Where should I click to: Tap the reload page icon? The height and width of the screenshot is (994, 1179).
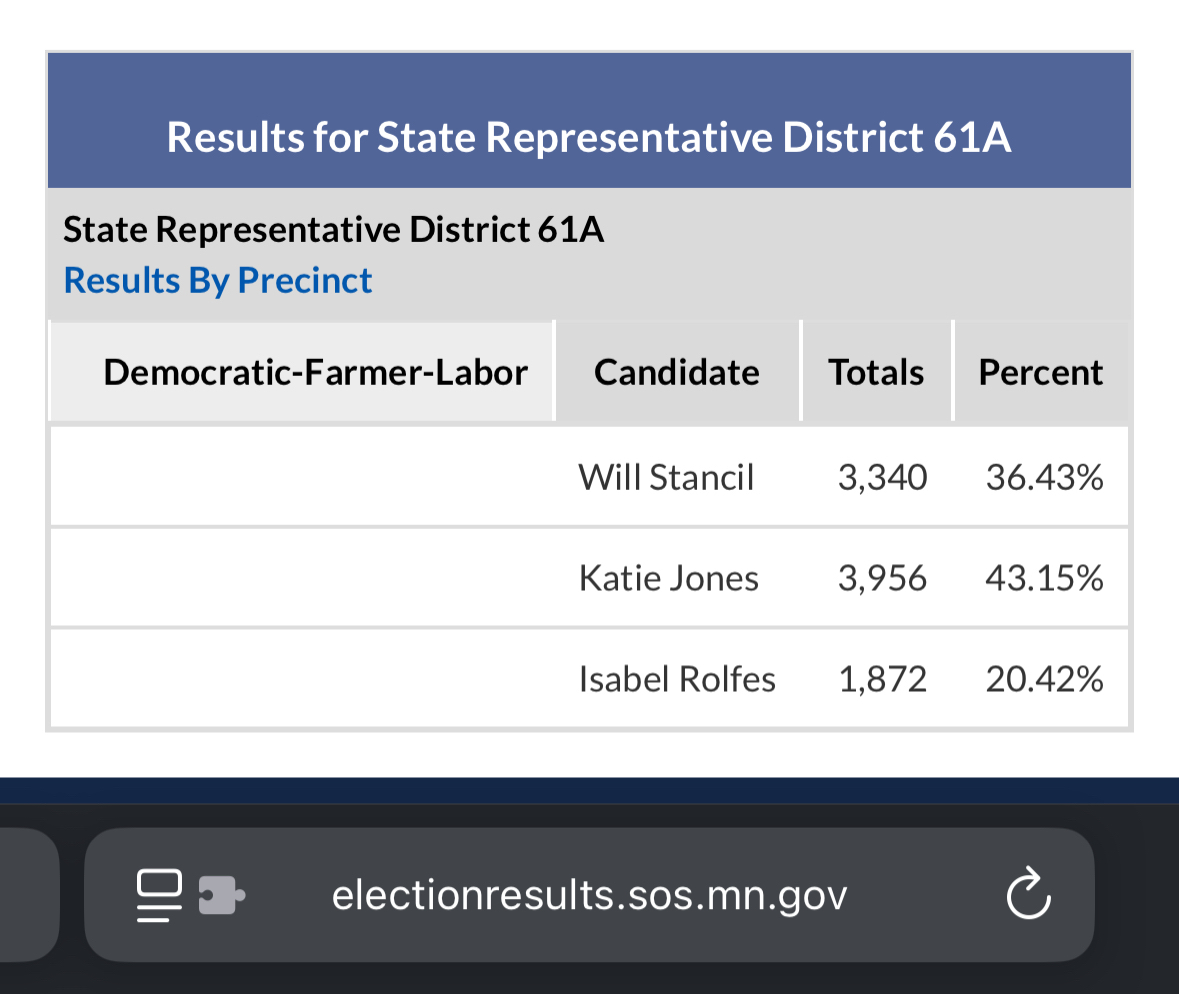[x=1028, y=894]
